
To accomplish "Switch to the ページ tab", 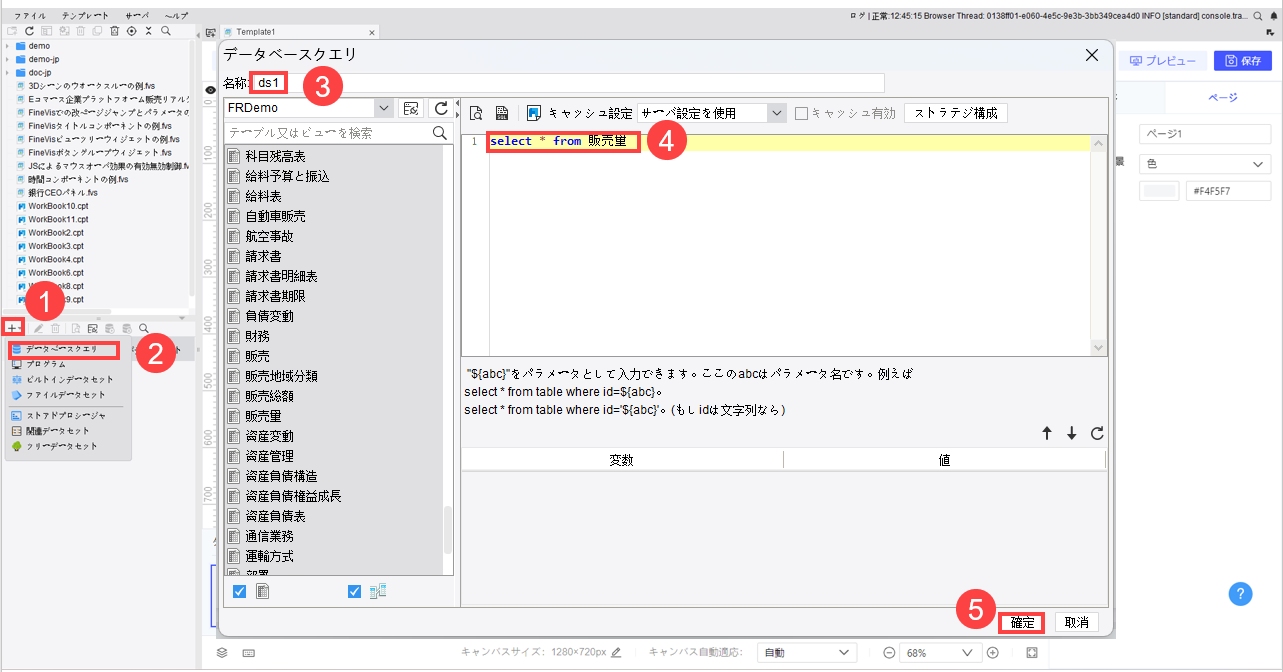I will coord(1223,98).
